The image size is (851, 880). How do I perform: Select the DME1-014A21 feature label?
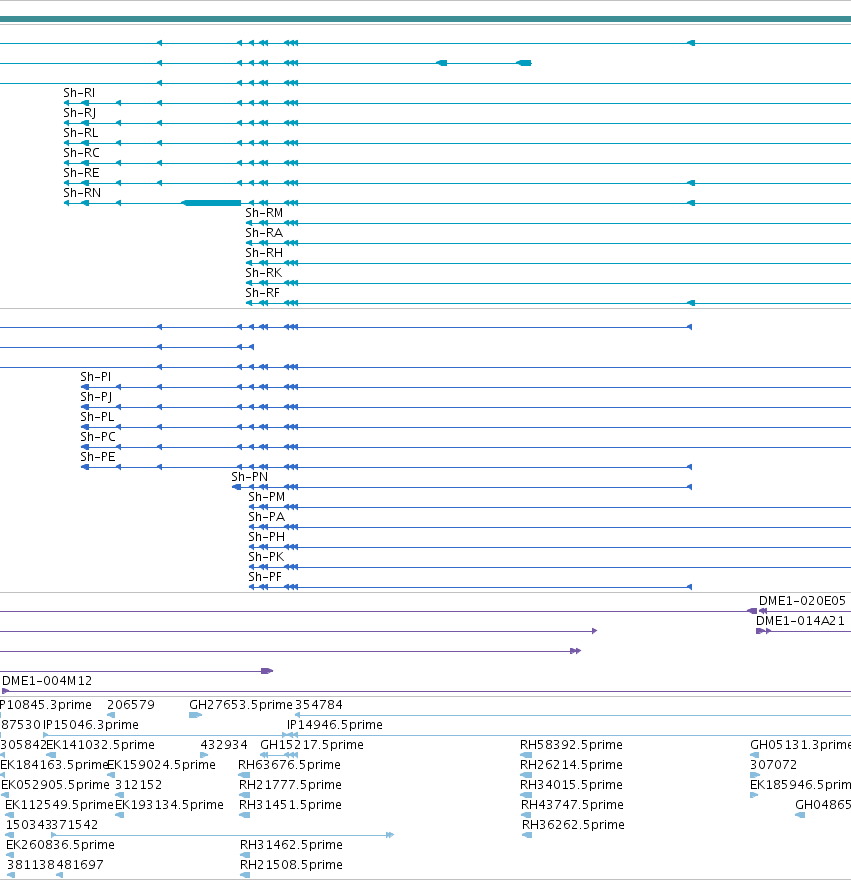tap(800, 621)
